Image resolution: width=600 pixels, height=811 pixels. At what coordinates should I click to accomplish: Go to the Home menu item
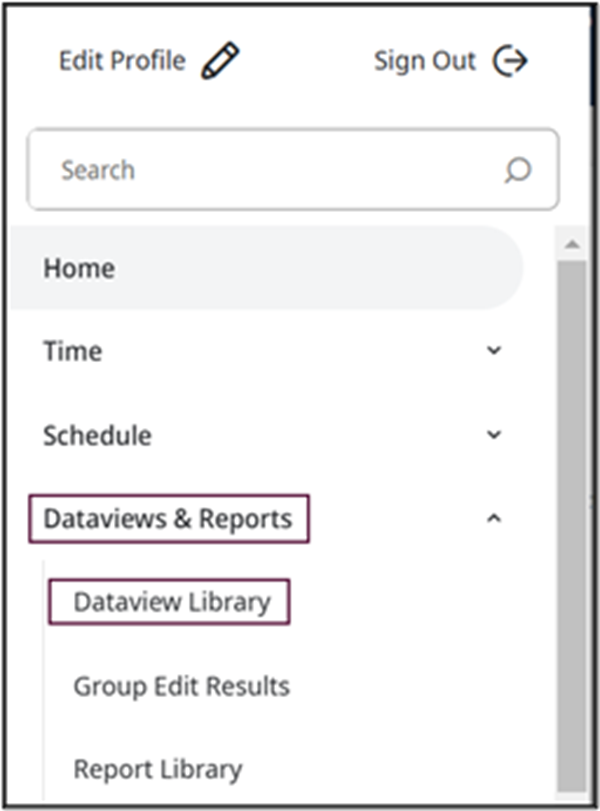pos(79,268)
